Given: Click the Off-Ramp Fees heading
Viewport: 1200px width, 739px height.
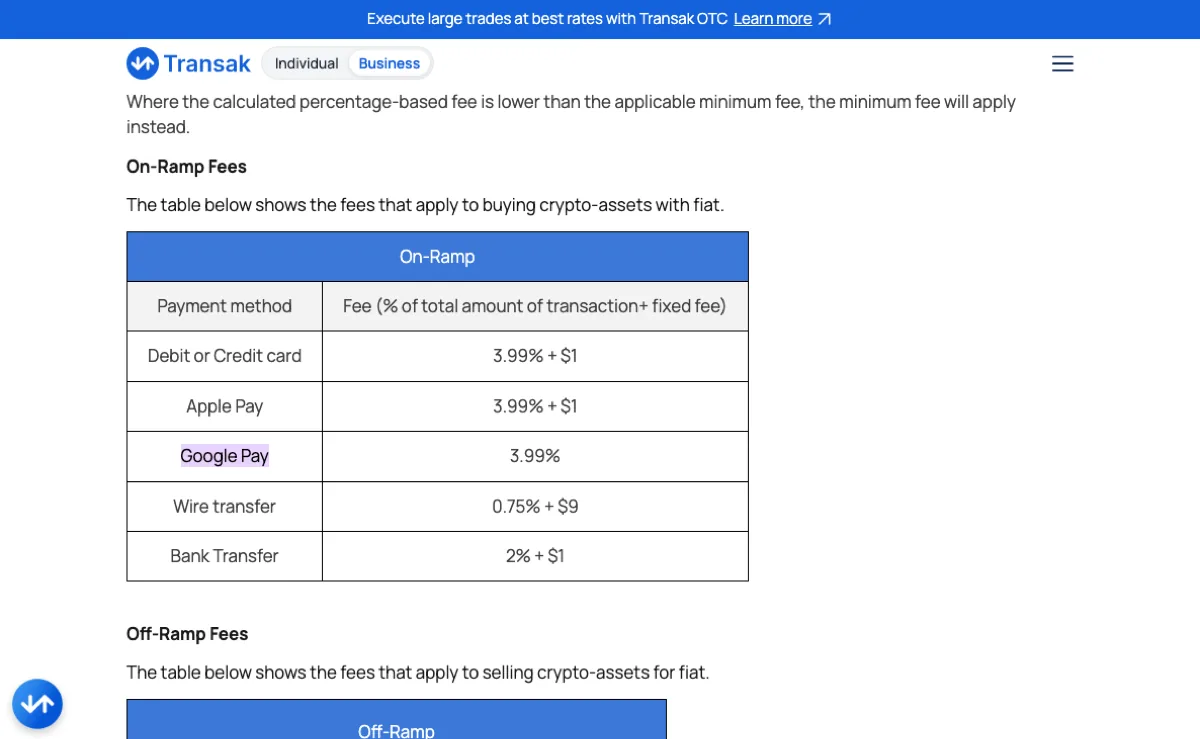Looking at the screenshot, I should click(187, 634).
